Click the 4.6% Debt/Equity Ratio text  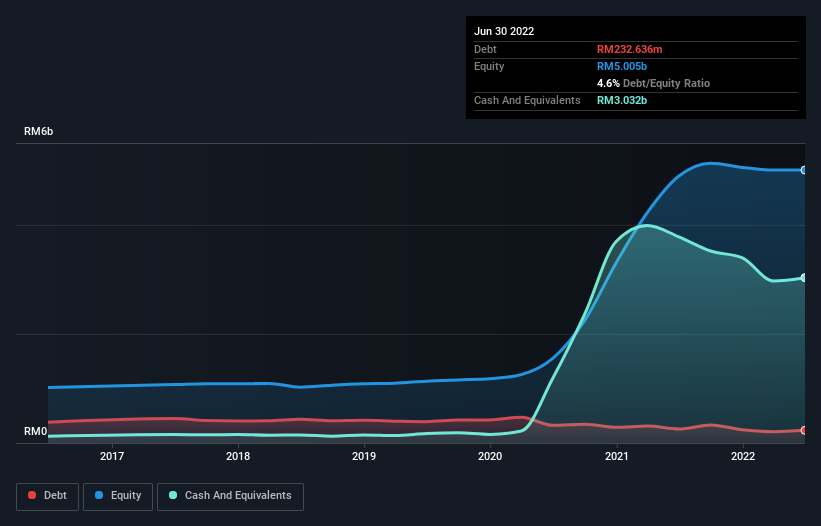[653, 83]
